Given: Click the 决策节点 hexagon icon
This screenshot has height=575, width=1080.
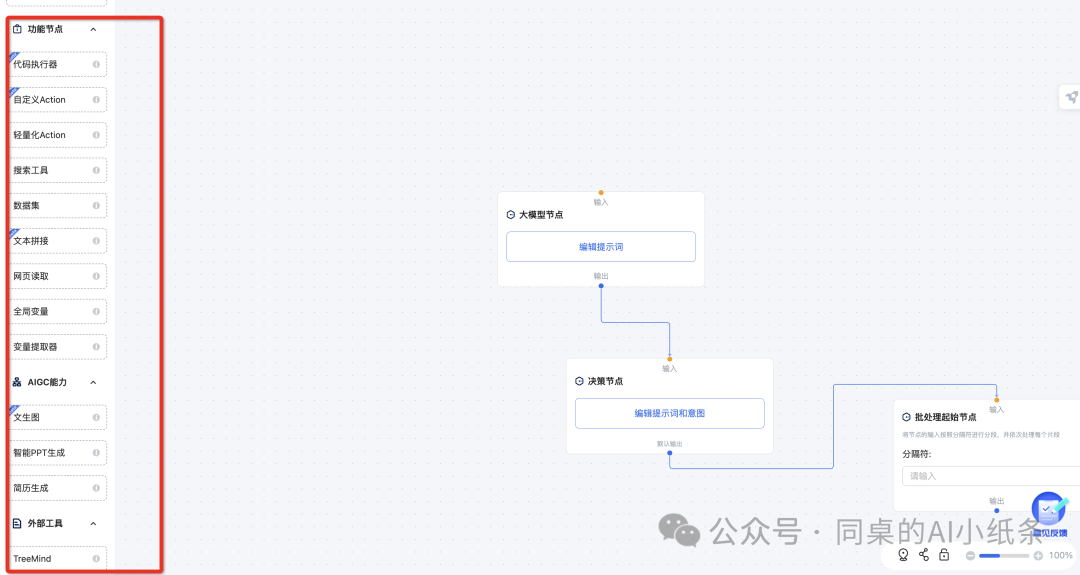Looking at the screenshot, I should [x=579, y=381].
